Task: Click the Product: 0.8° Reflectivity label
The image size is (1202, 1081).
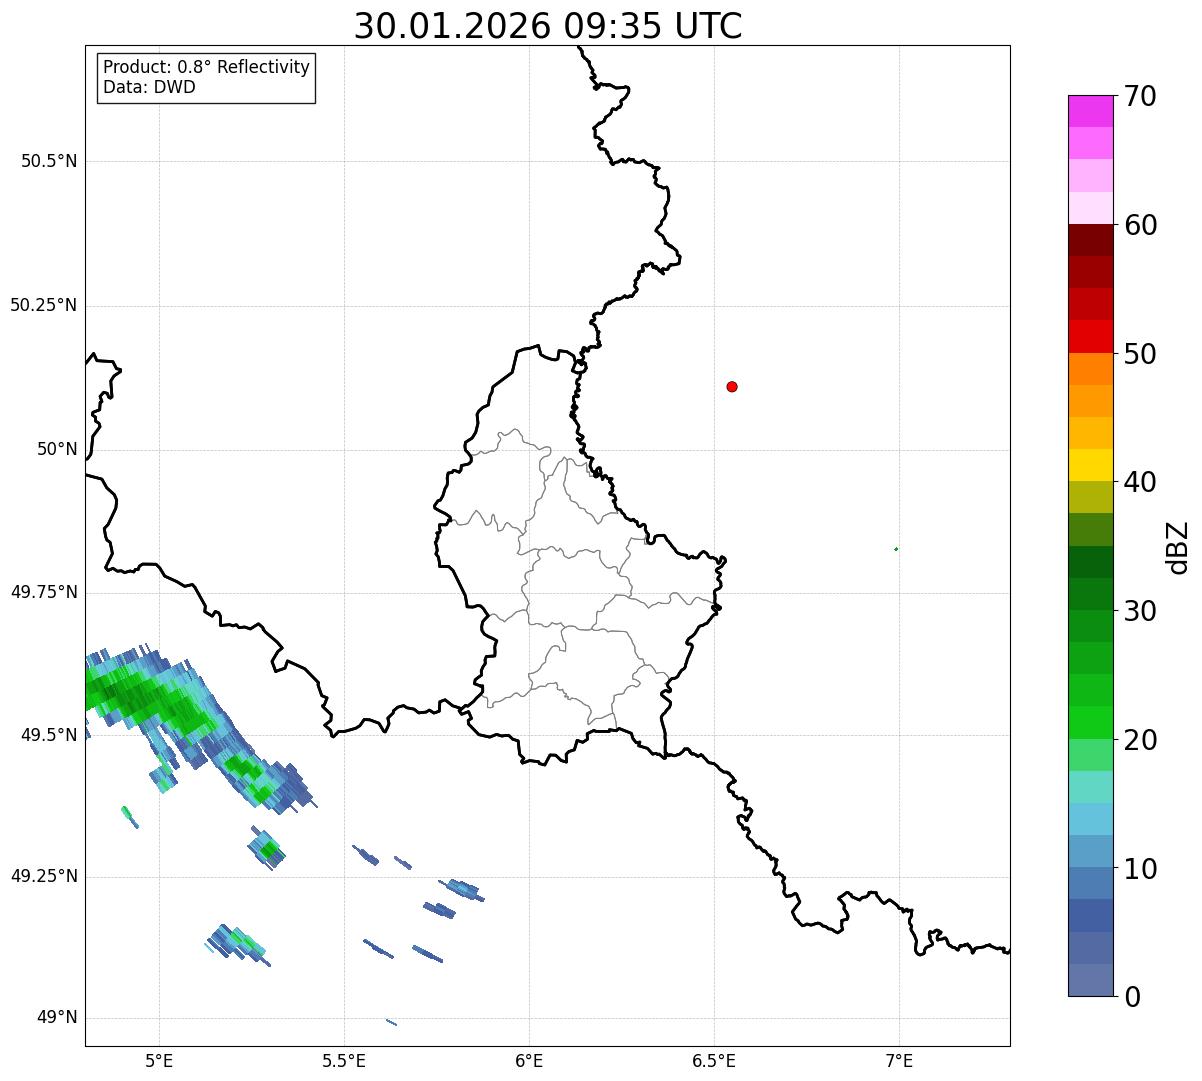Action: (x=207, y=67)
